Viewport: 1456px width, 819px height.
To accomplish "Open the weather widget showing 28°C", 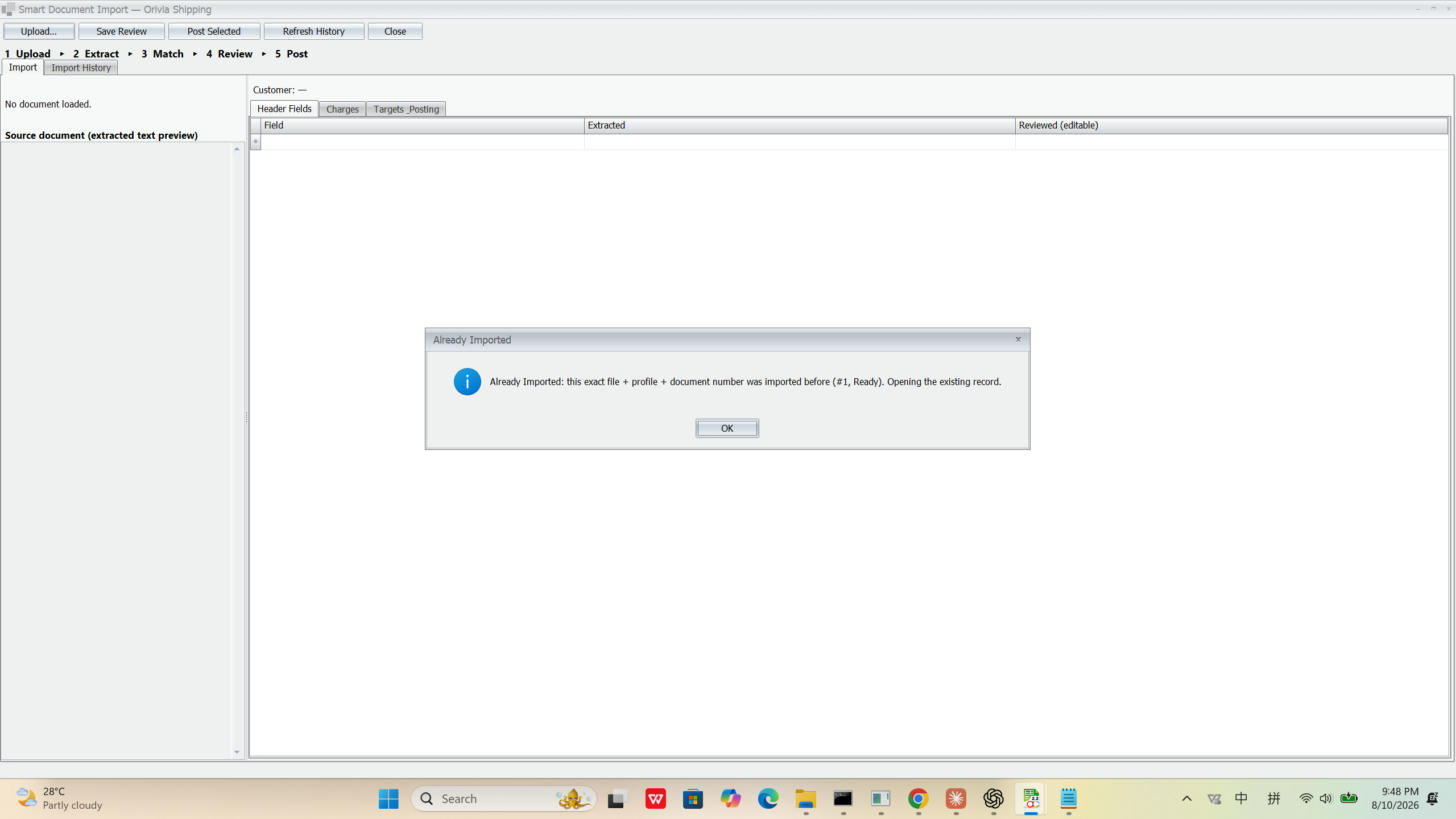I will point(60,798).
